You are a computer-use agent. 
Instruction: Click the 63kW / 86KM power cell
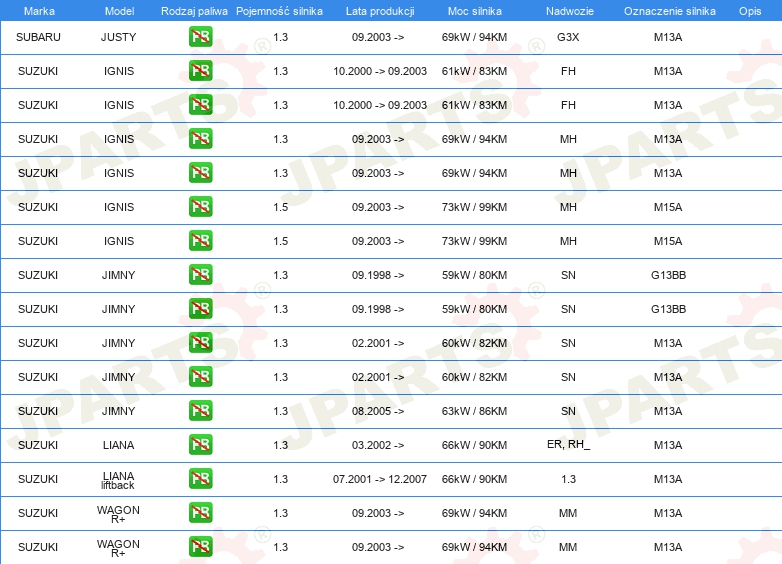[474, 411]
